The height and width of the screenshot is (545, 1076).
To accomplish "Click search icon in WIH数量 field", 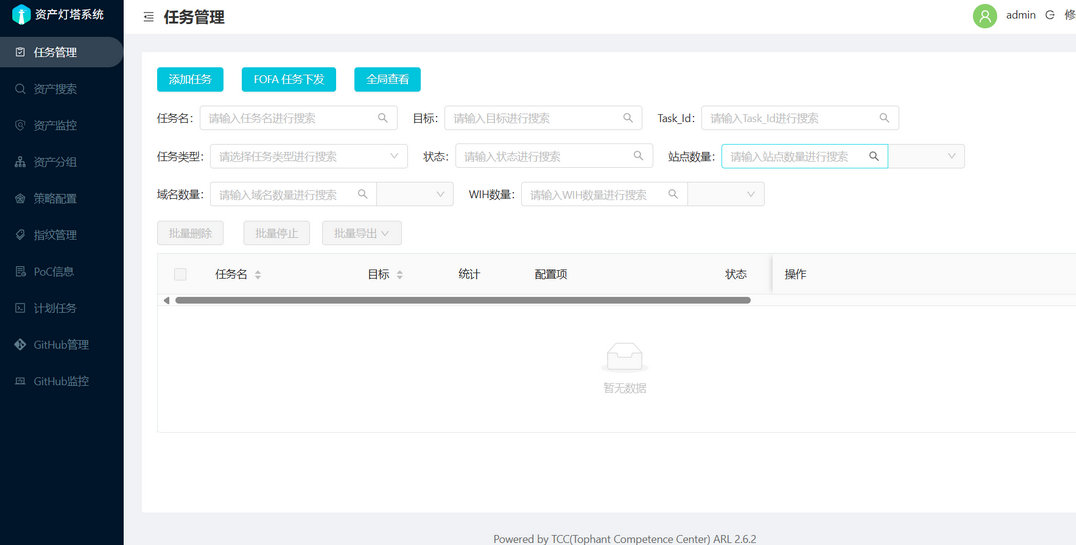I will click(x=673, y=194).
